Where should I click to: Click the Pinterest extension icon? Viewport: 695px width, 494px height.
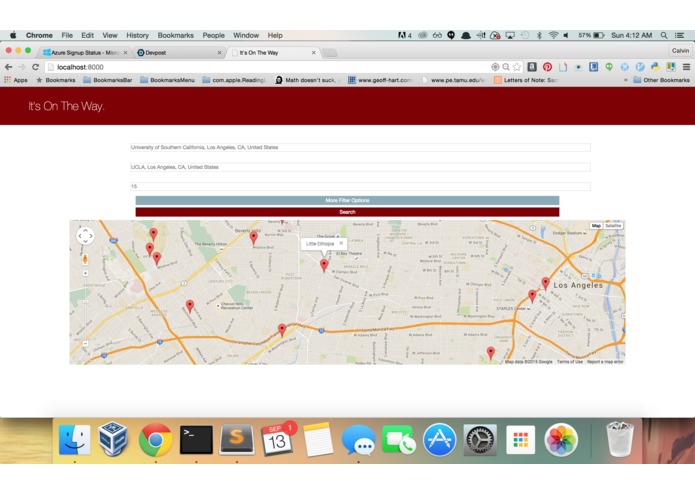[x=547, y=67]
